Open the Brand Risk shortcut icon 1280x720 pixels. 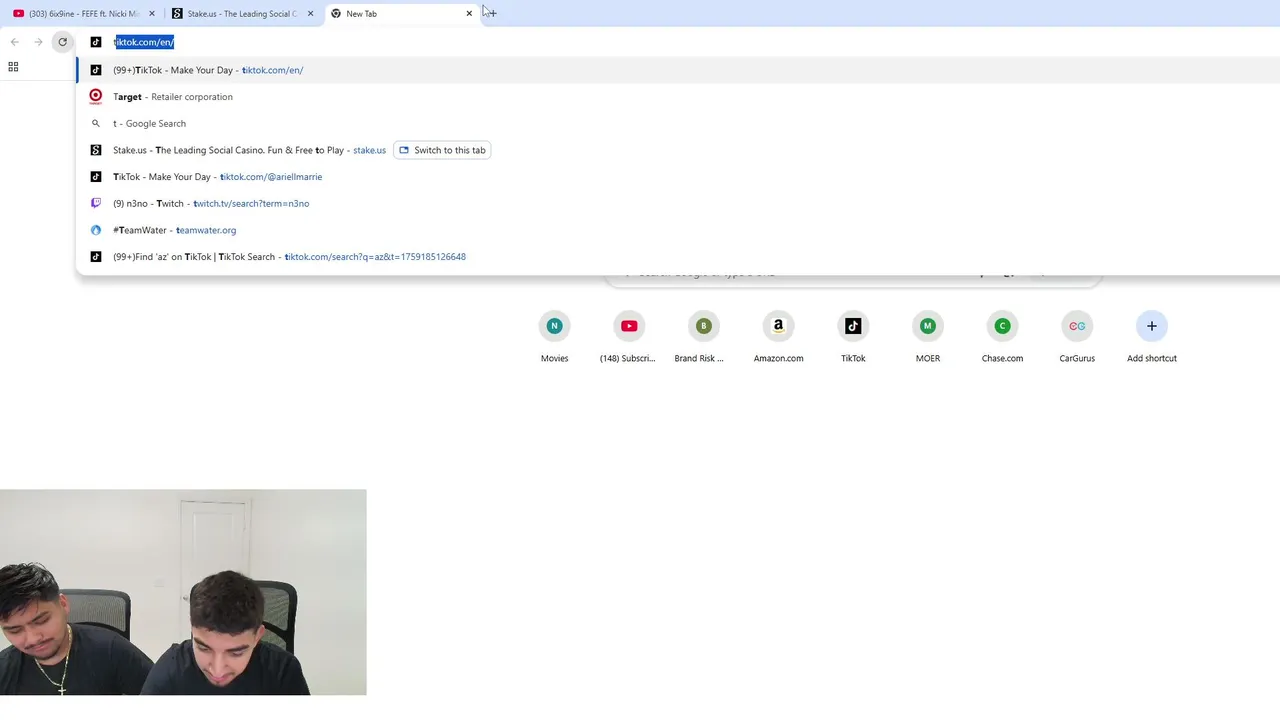coord(703,326)
